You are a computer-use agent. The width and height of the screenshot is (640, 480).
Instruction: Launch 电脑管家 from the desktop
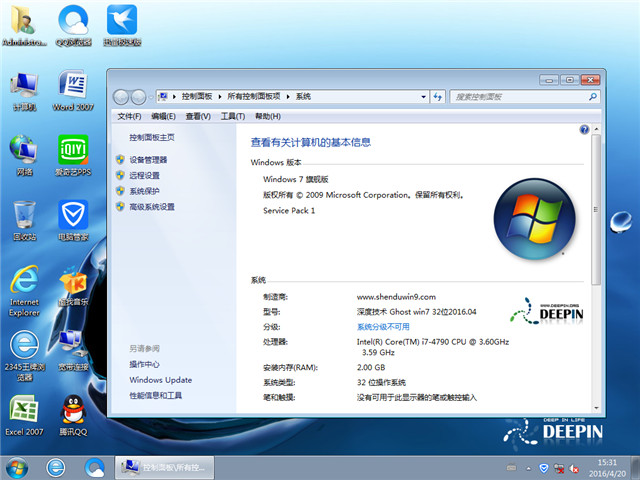click(x=73, y=220)
